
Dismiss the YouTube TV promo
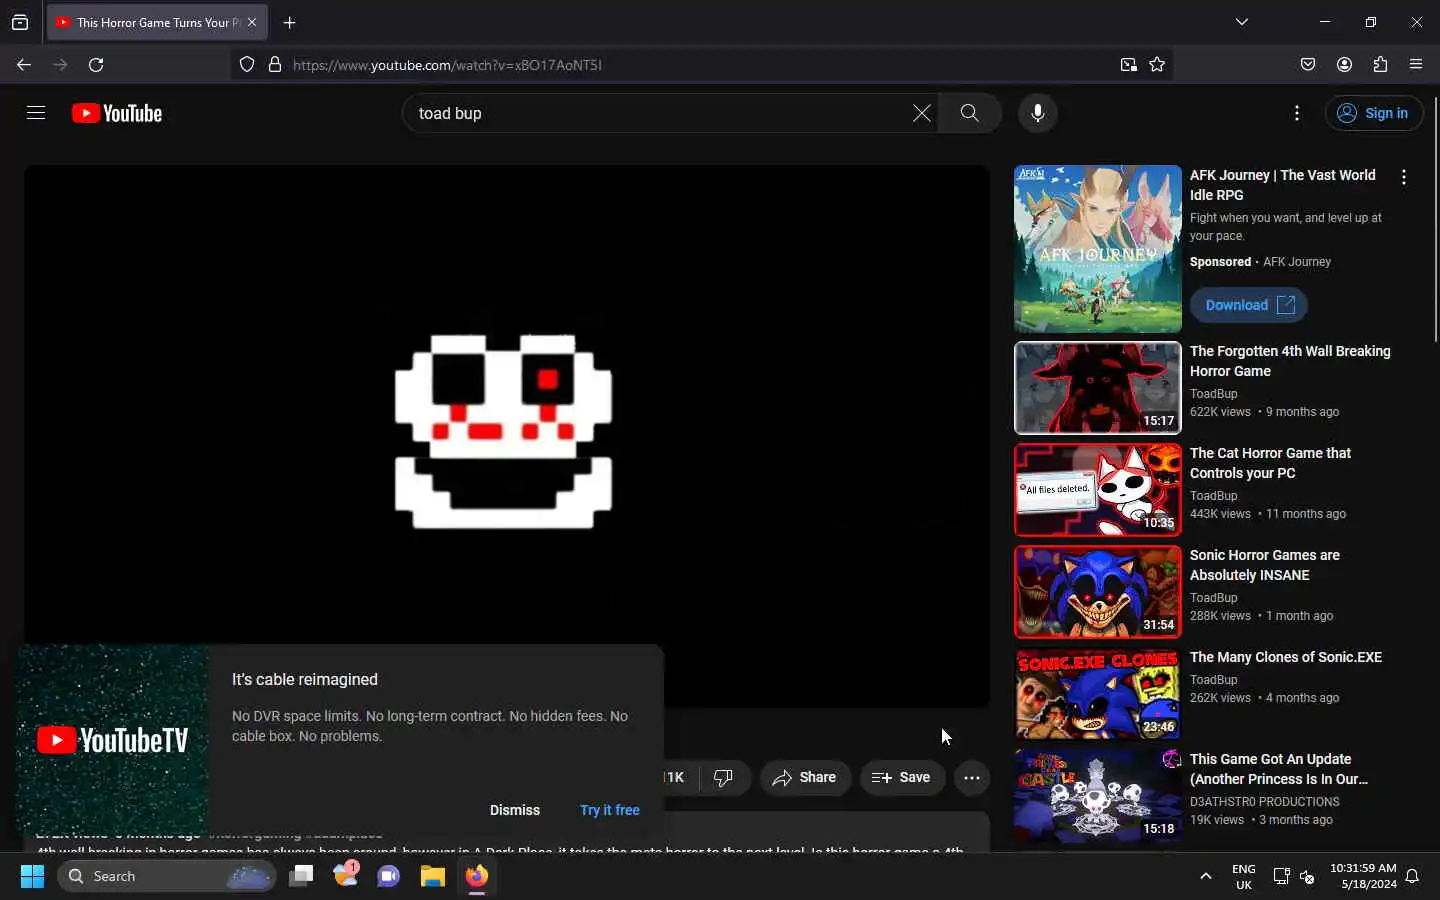click(x=515, y=810)
